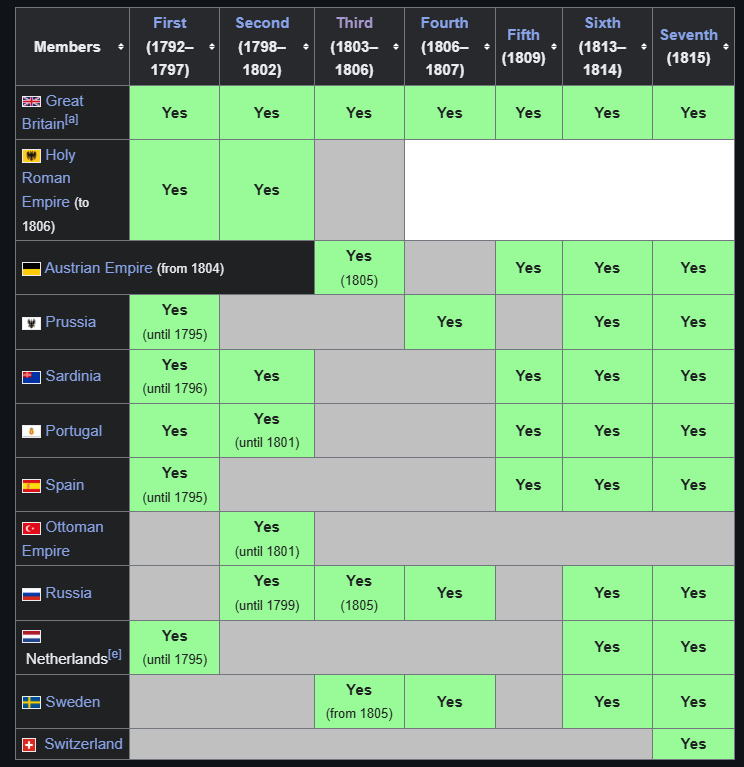Screen dimensions: 744x767
Task: Click the Spain flag icon
Action: 31,486
